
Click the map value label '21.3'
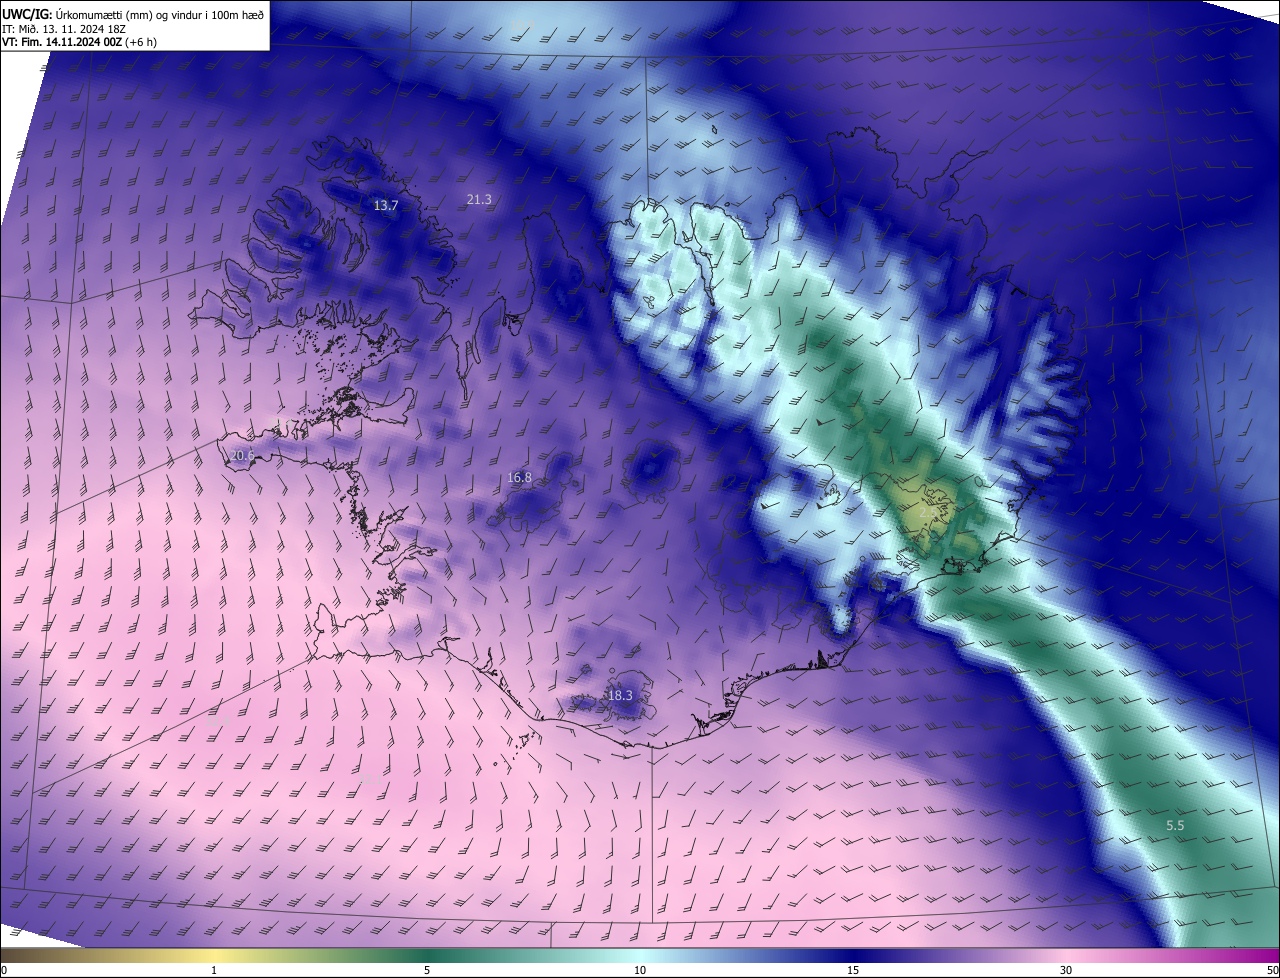coord(479,199)
